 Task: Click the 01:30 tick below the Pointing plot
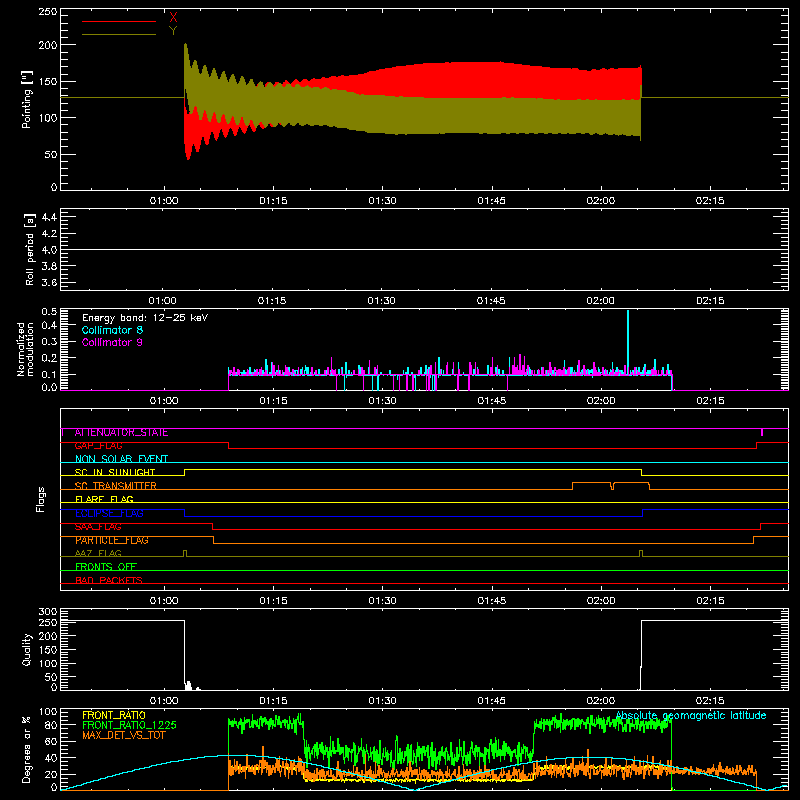(383, 201)
